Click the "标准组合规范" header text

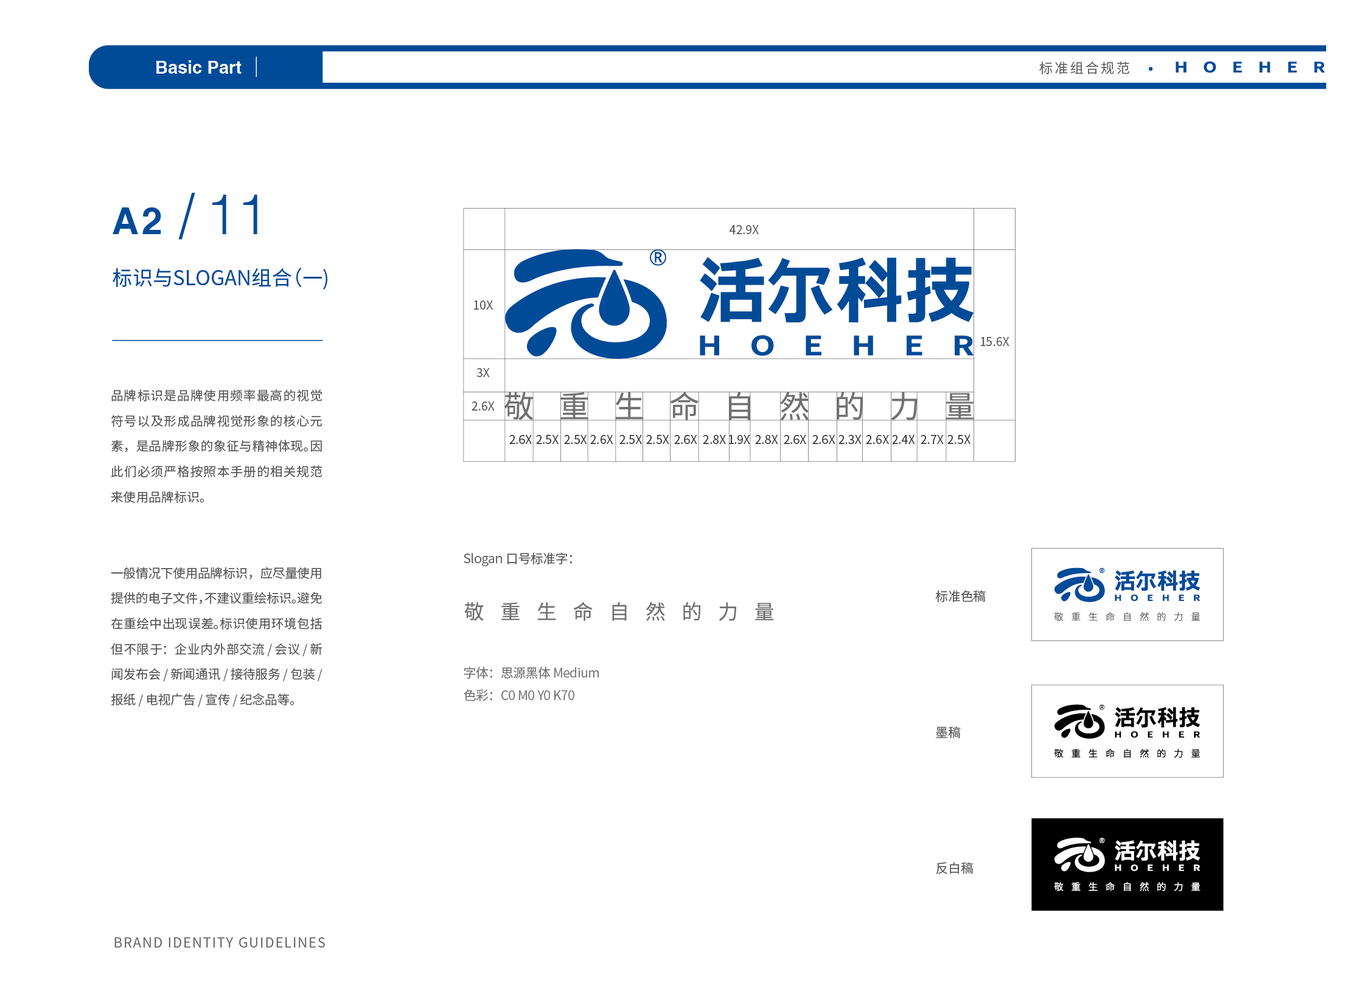pyautogui.click(x=1084, y=68)
